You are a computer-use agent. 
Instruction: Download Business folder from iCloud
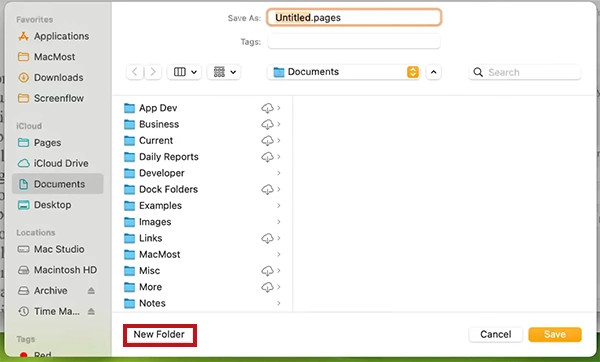[267, 124]
